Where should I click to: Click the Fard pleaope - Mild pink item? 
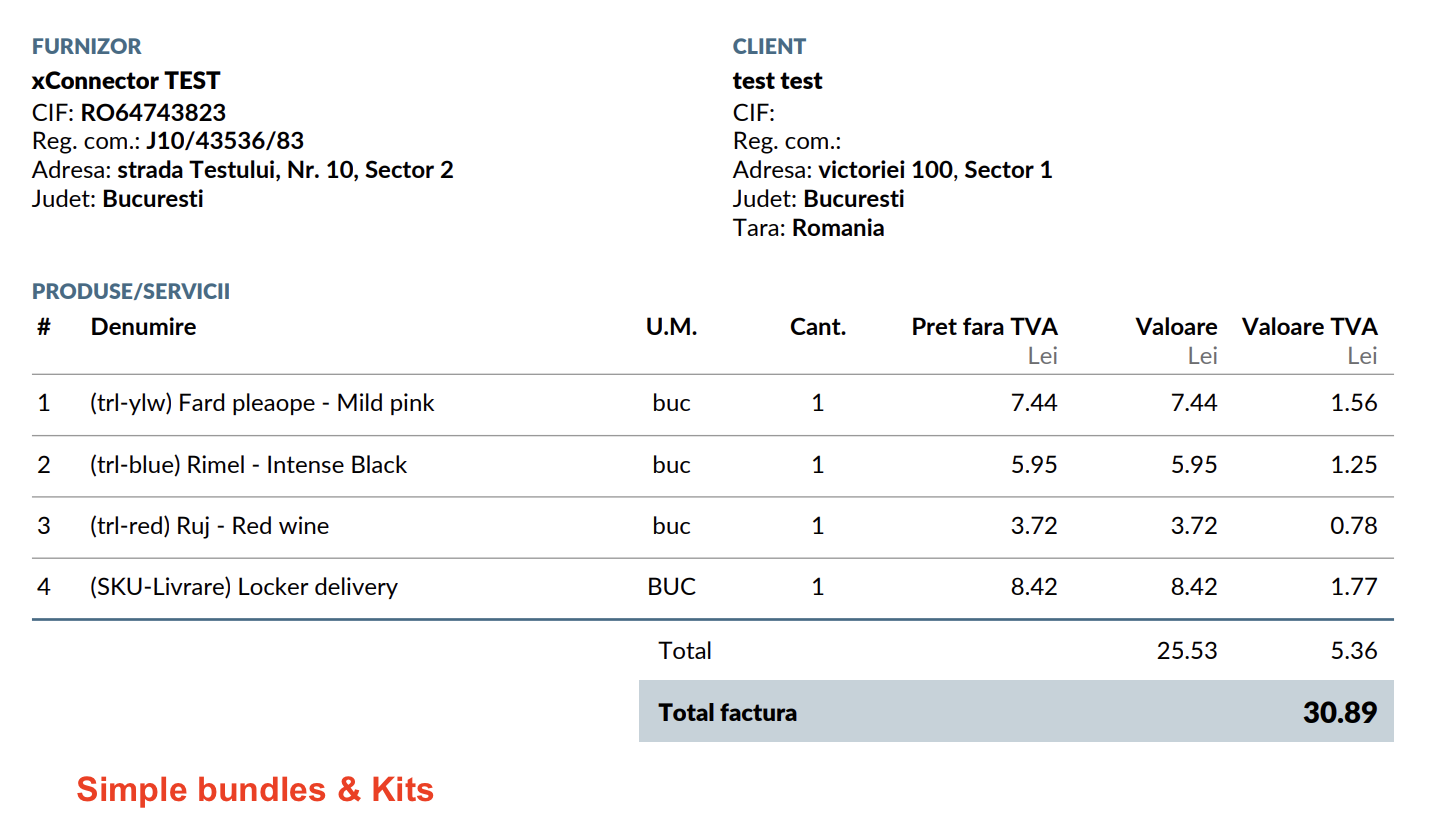click(262, 403)
